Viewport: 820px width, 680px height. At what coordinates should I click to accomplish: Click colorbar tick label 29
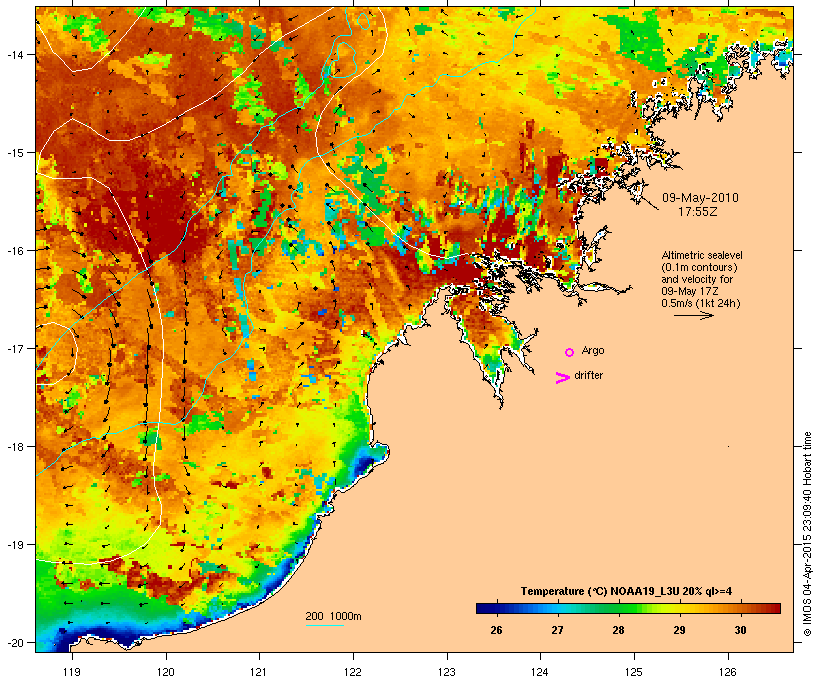[679, 630]
